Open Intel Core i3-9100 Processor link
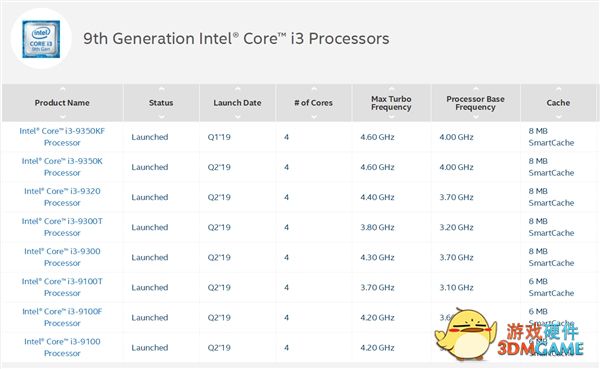This screenshot has height=369, width=600. [x=62, y=347]
